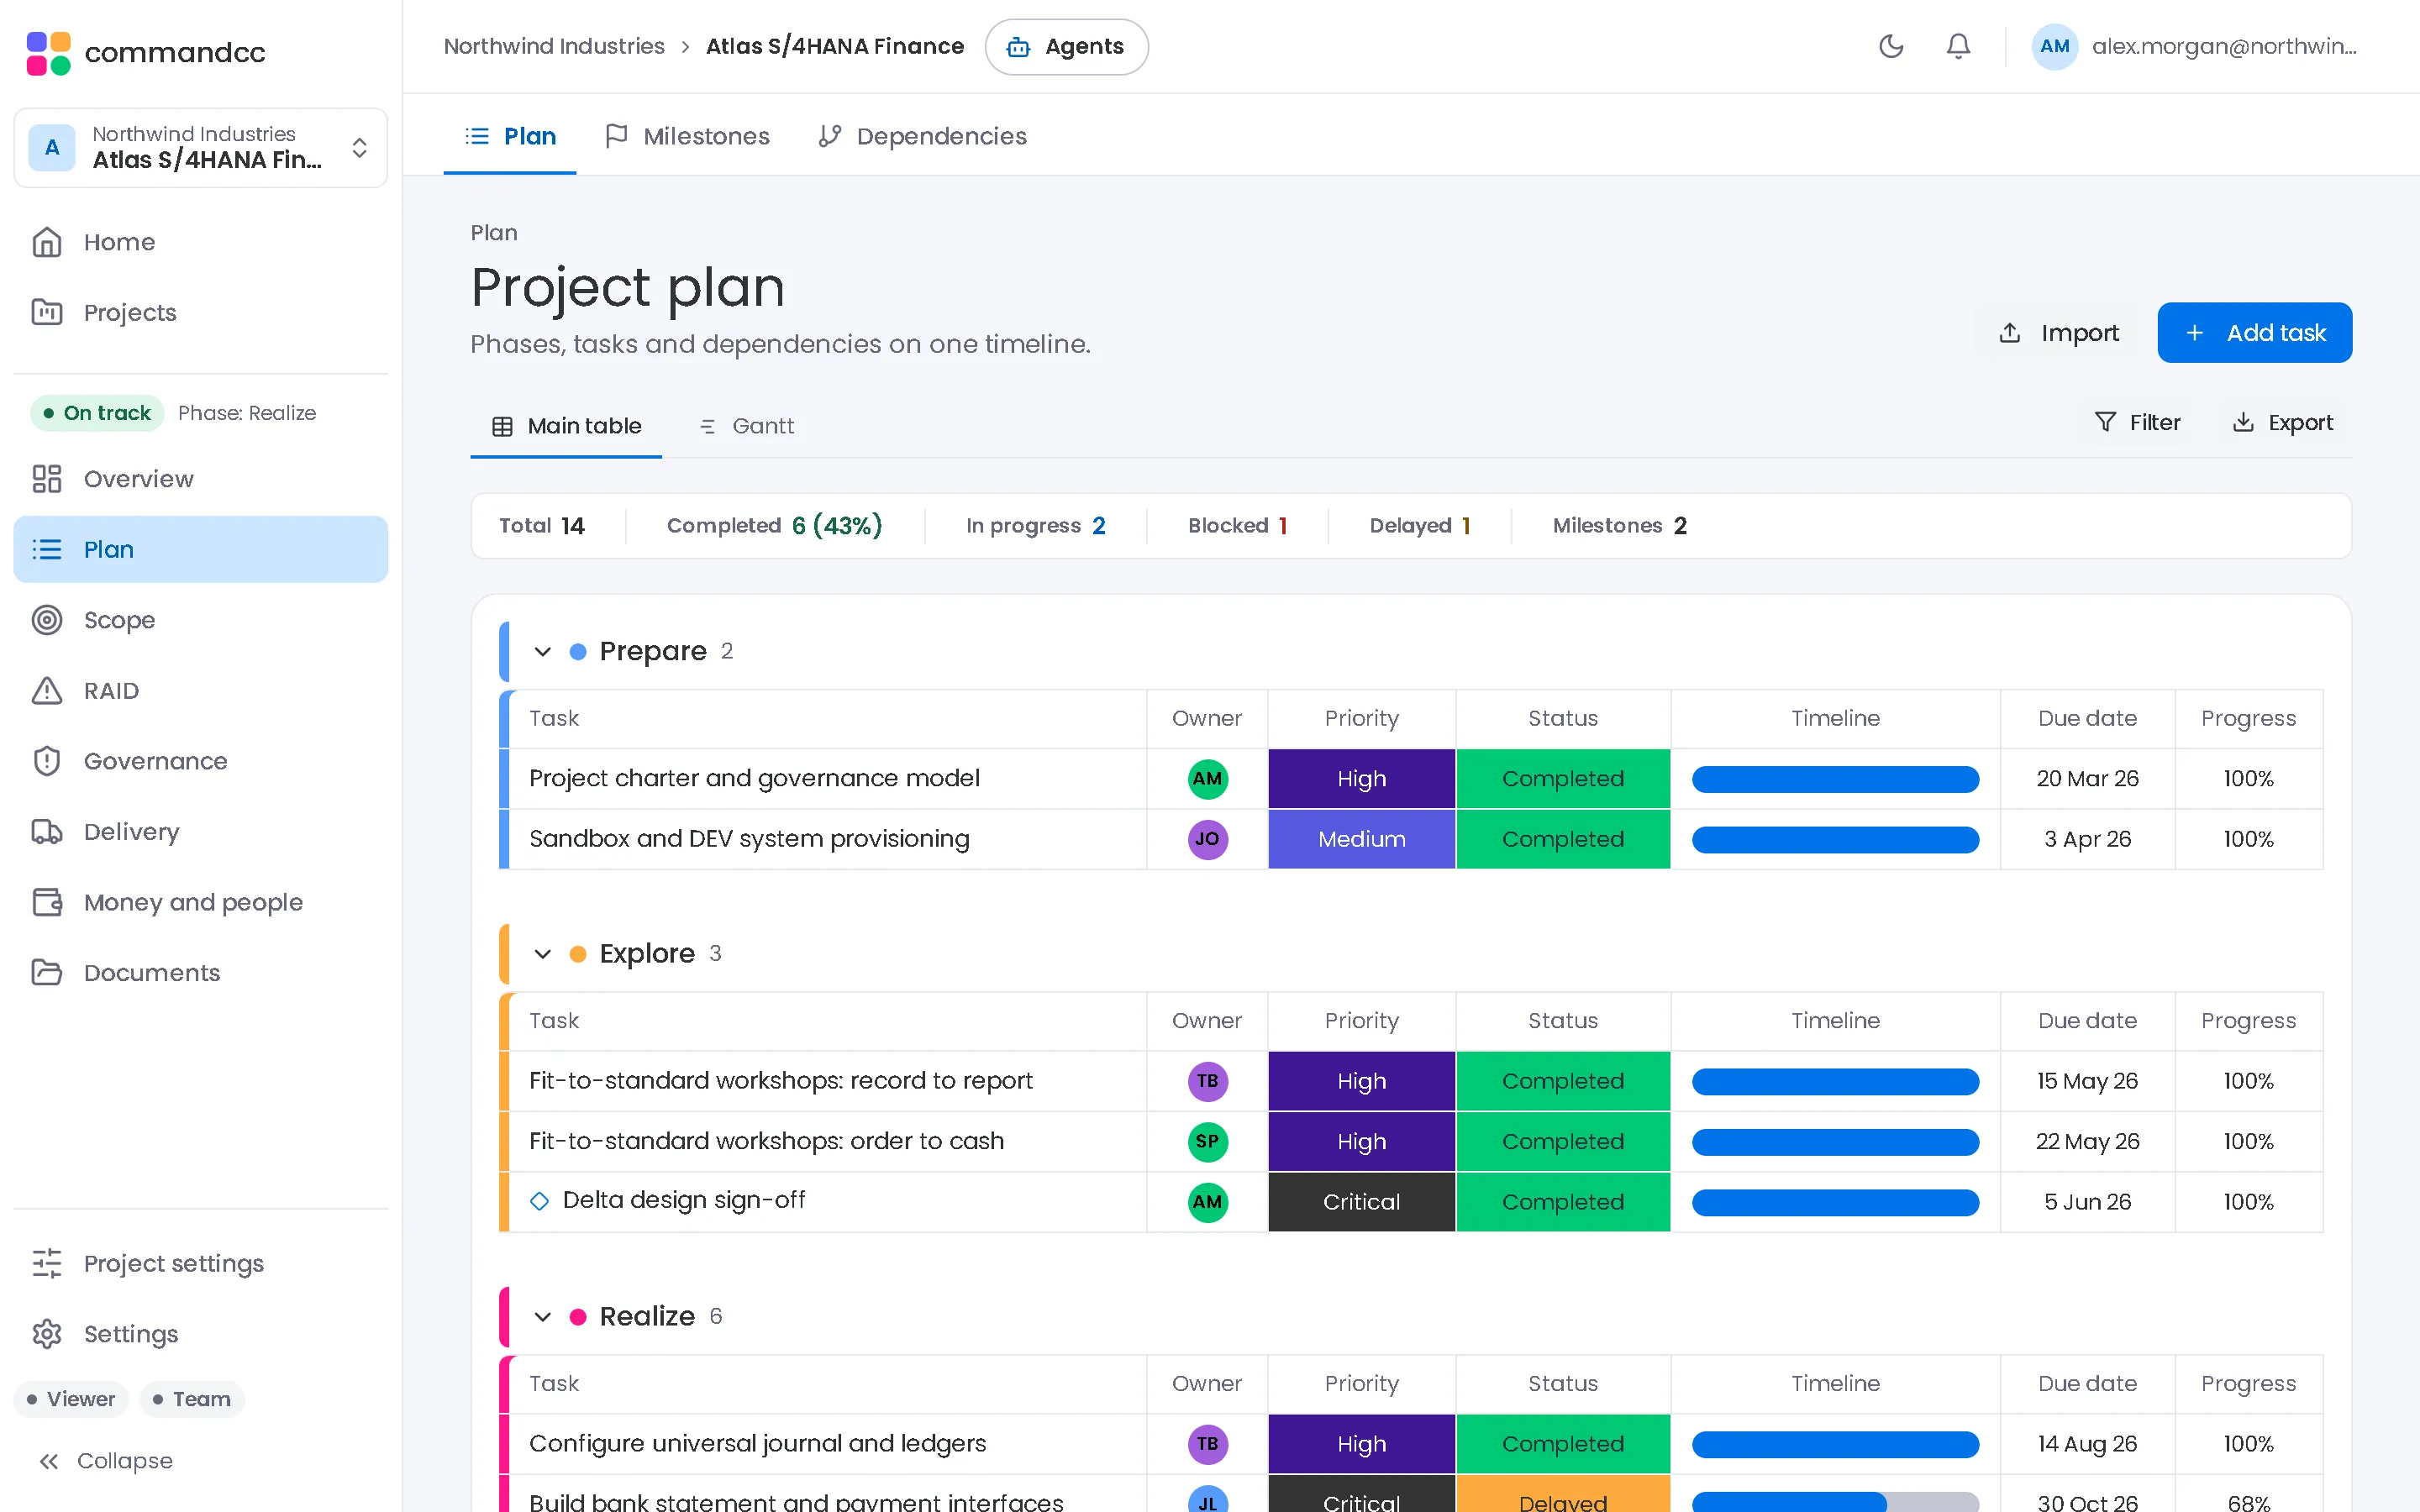
Task: Click the Team badge
Action: [x=192, y=1399]
